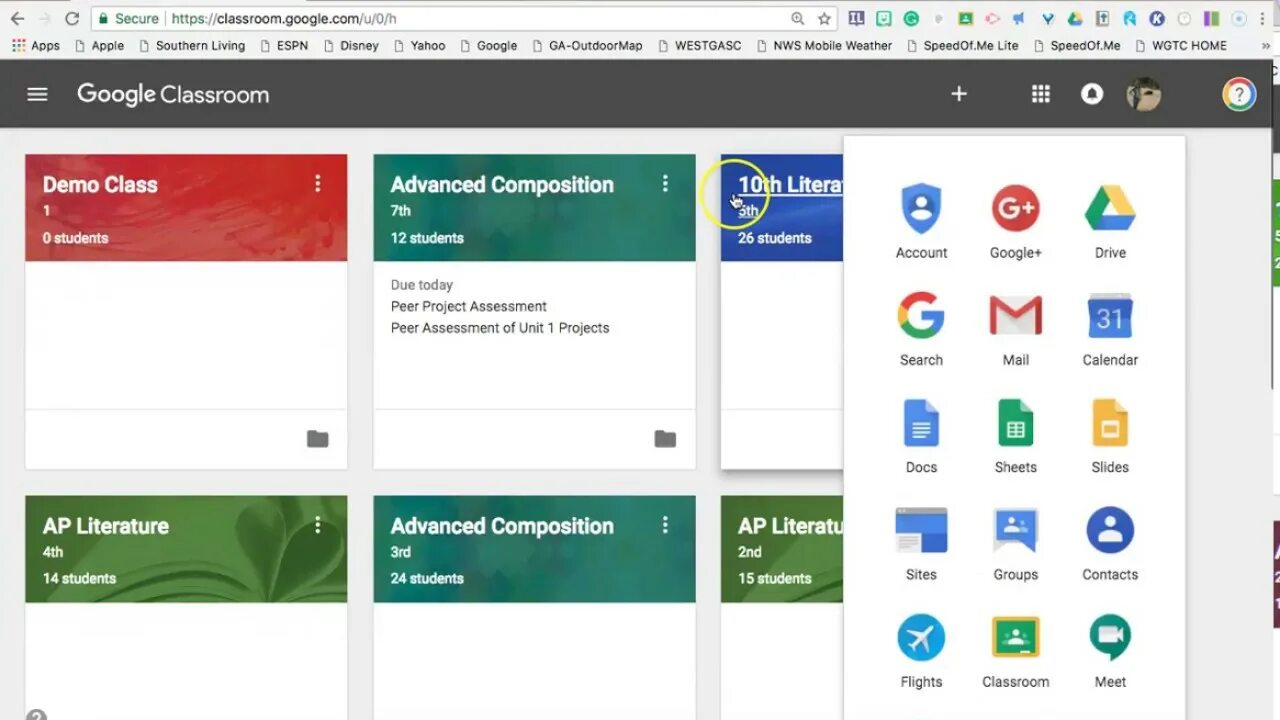
Task: Open the NWS Mobile Weather bookmark
Action: (824, 45)
